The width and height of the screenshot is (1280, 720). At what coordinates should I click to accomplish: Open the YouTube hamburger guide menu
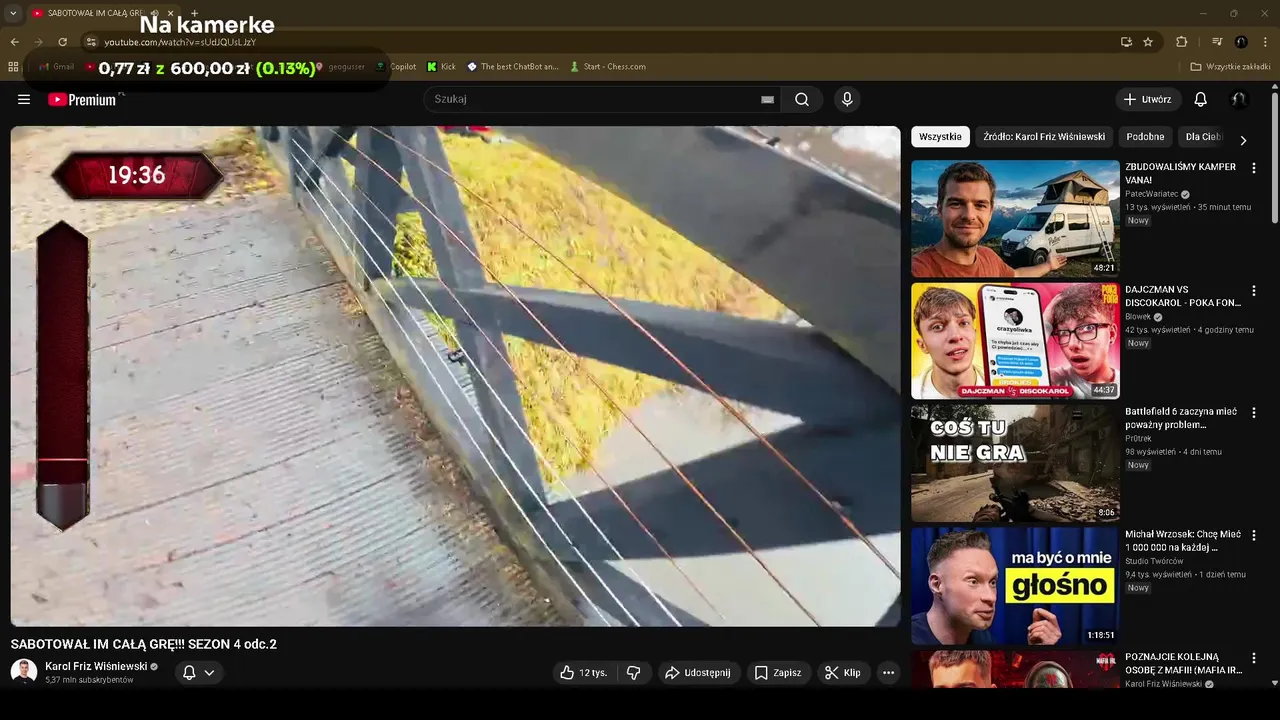point(24,99)
